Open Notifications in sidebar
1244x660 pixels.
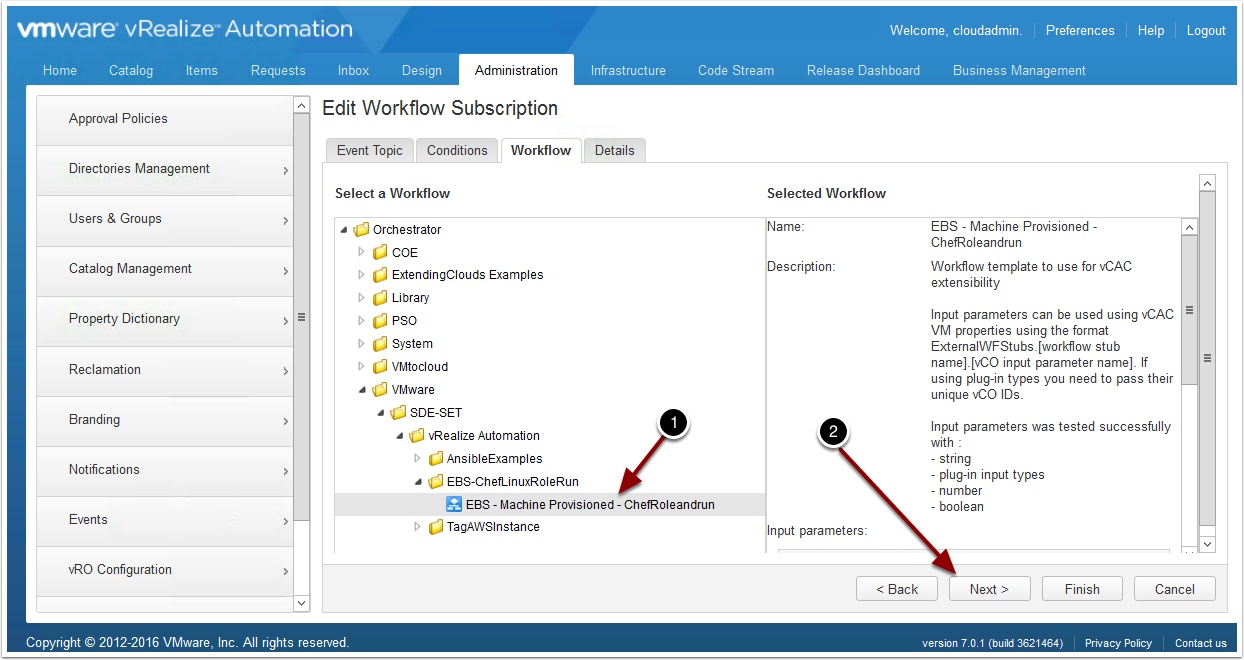(x=165, y=470)
